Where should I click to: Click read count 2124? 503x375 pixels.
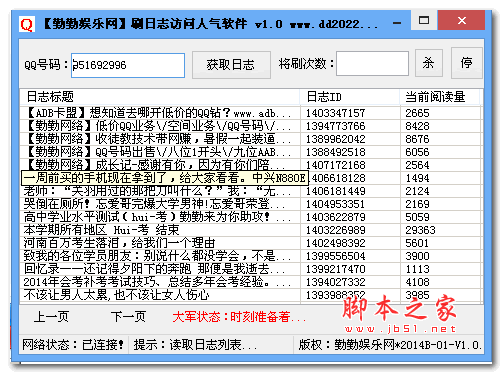(x=417, y=191)
